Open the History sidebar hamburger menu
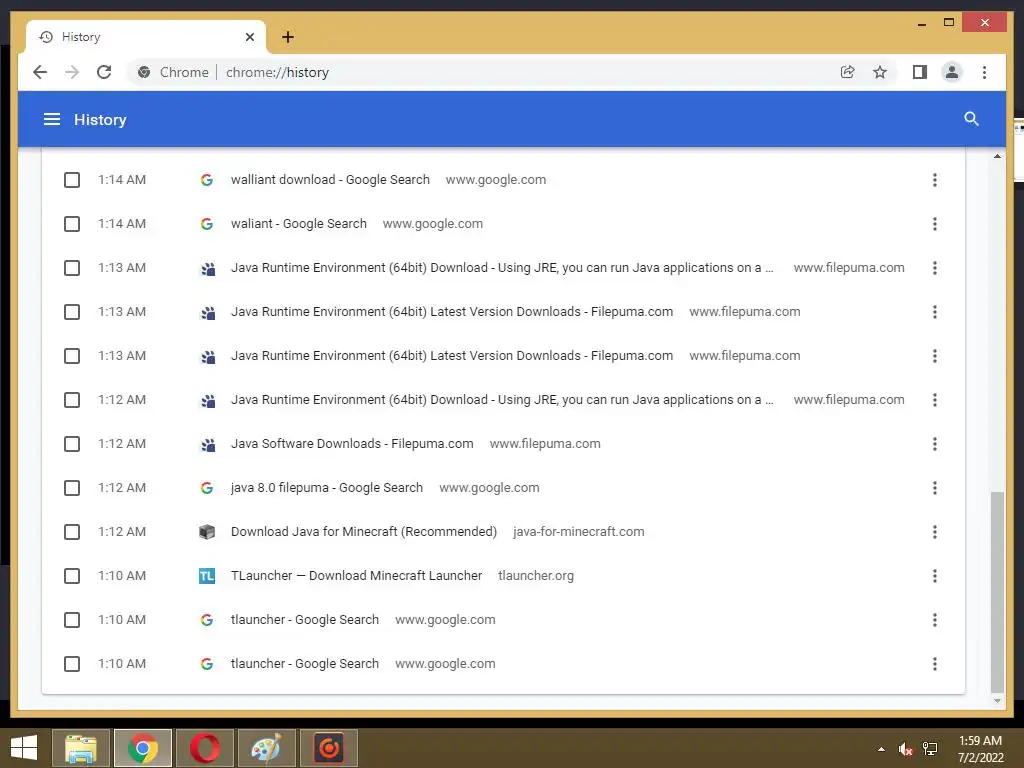Viewport: 1024px width, 768px height. (x=52, y=120)
